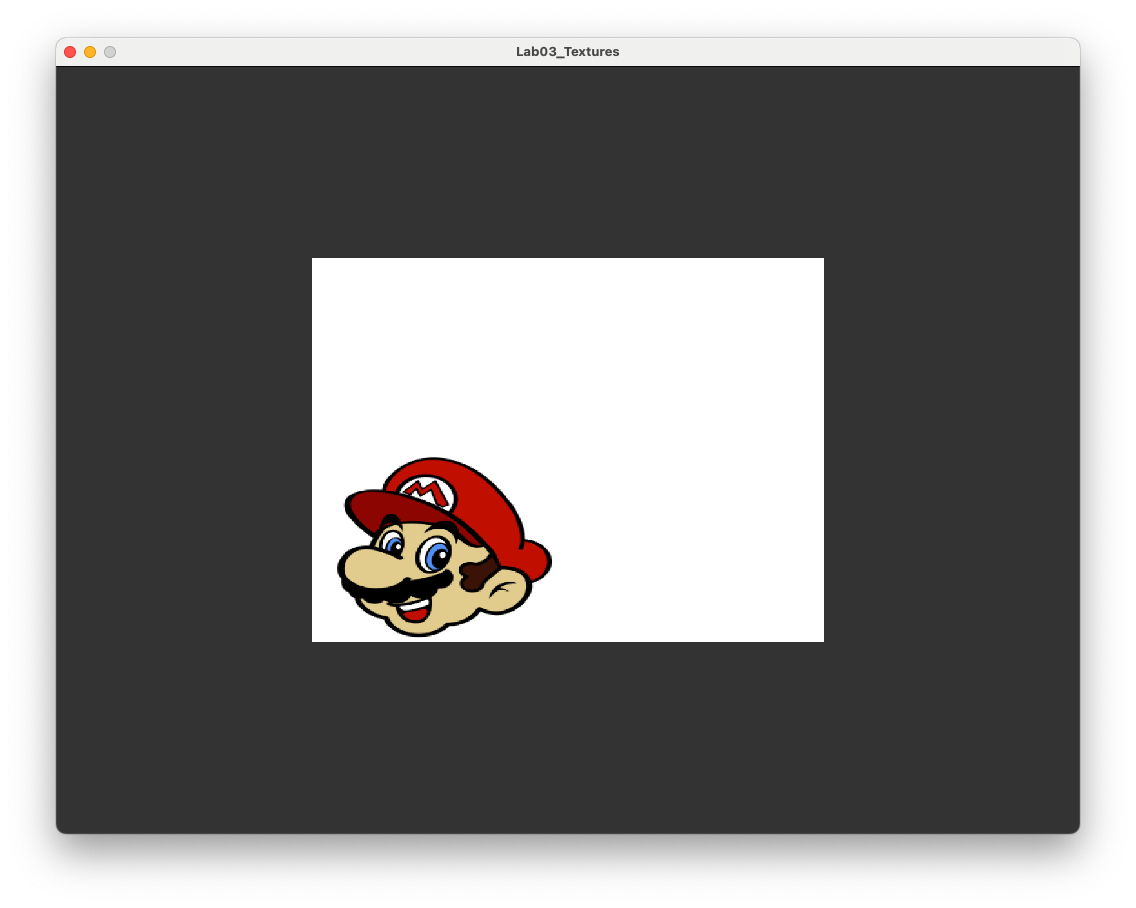Click the Lab03_Textures title text
Screen dimensions: 1136x908
pos(567,51)
